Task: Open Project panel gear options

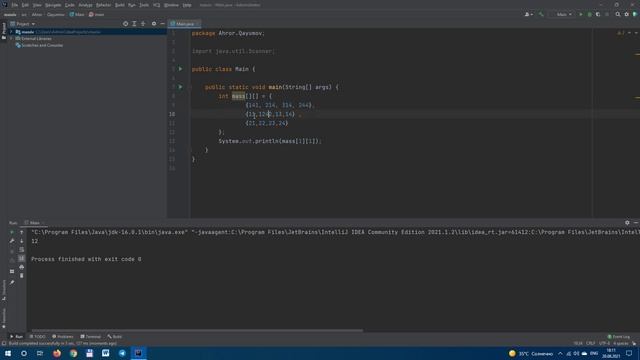Action: click(x=154, y=24)
